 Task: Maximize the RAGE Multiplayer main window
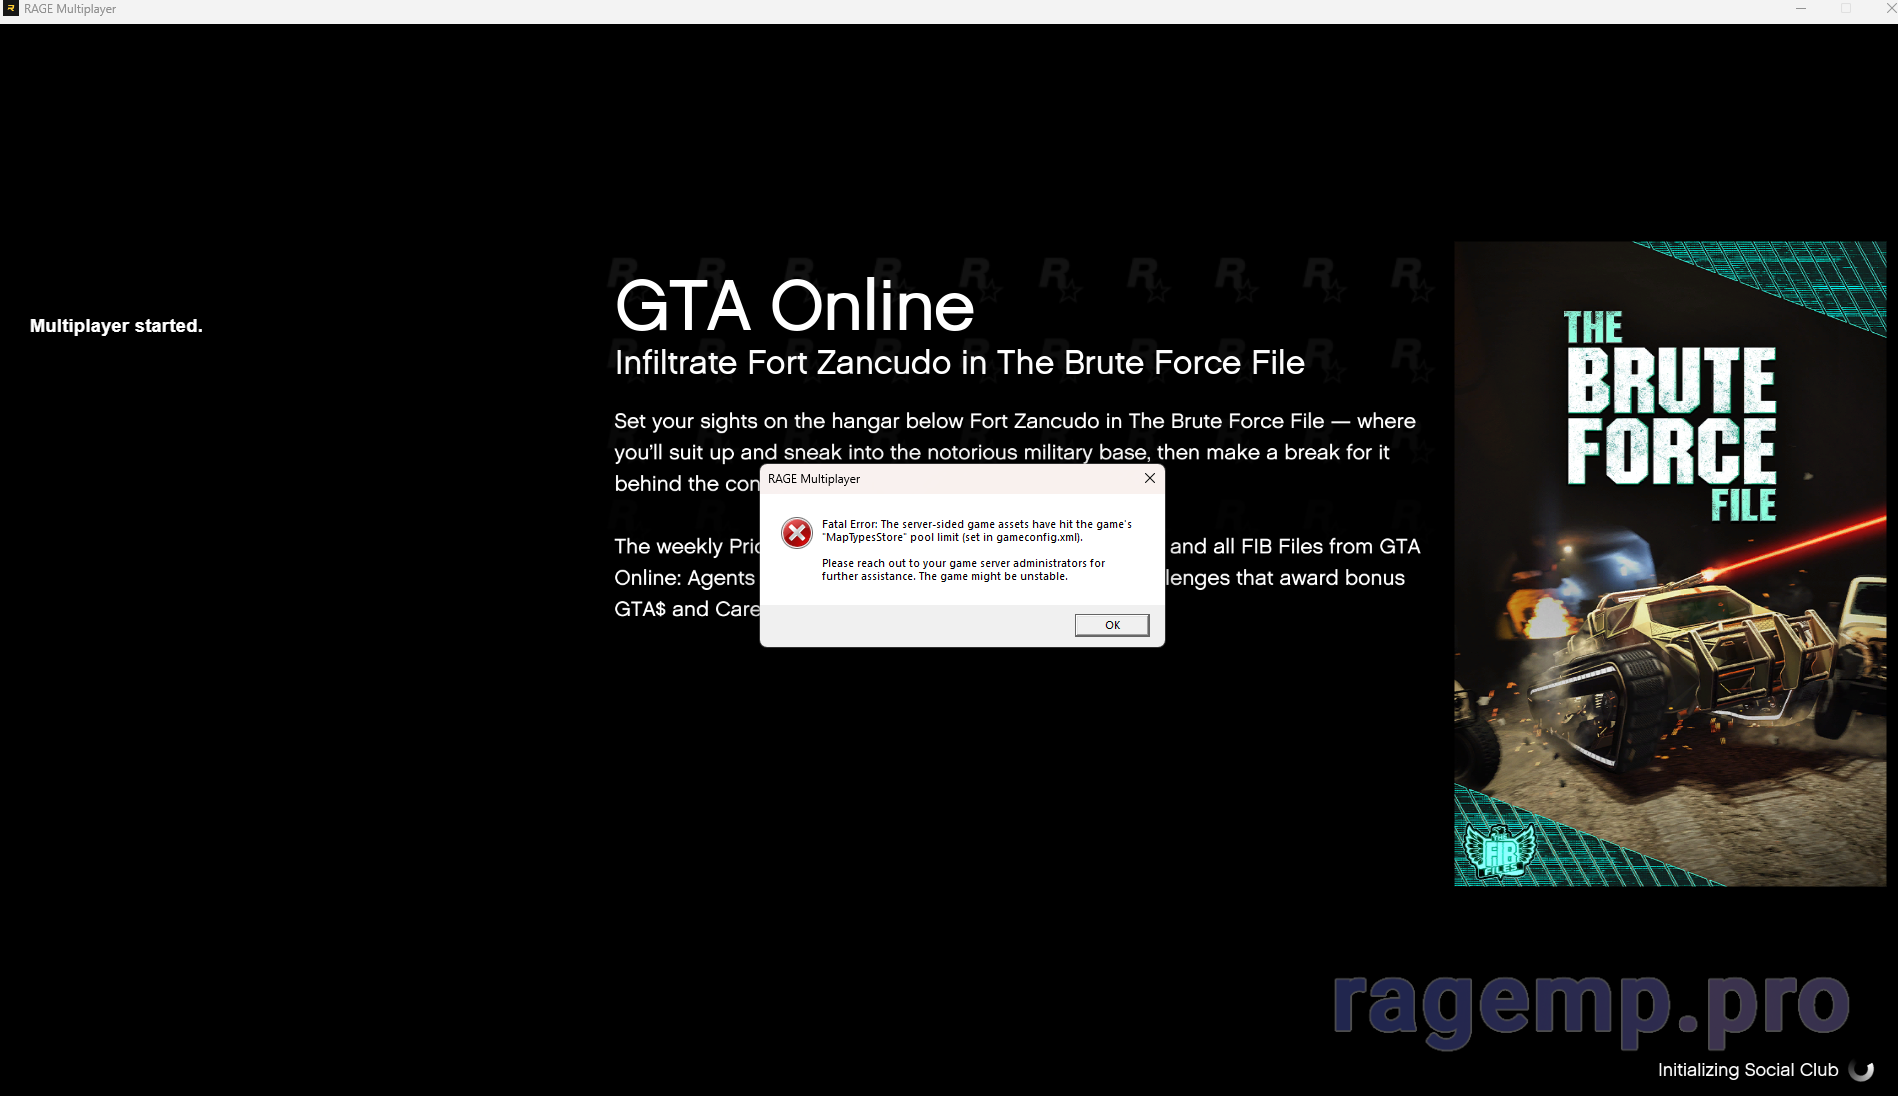[x=1845, y=9]
